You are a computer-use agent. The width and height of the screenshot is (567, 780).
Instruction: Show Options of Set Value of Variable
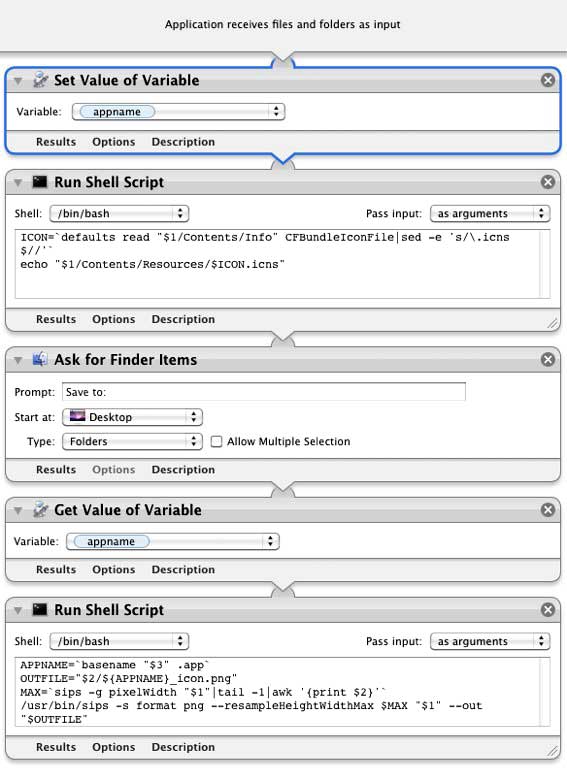pyautogui.click(x=113, y=142)
